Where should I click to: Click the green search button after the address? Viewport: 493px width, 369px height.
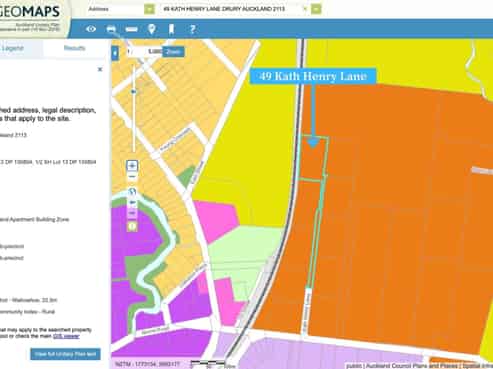pos(316,9)
